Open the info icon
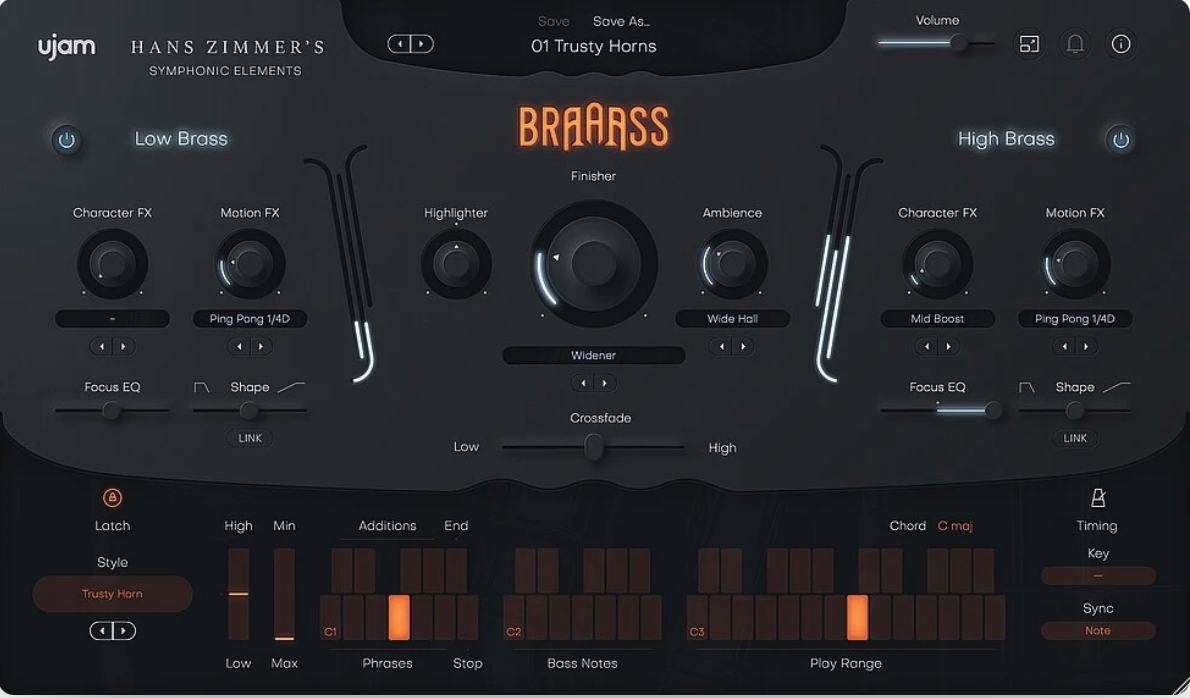The height and width of the screenshot is (698, 1190). click(1121, 44)
